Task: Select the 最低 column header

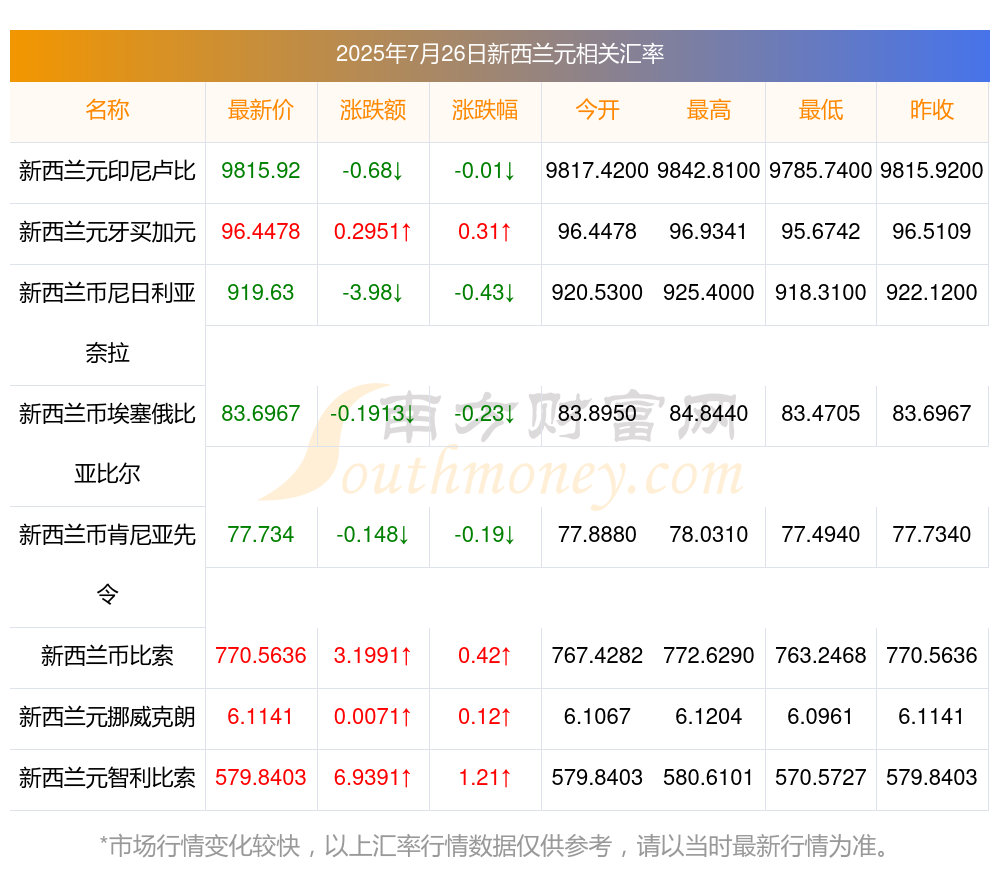Action: [821, 110]
